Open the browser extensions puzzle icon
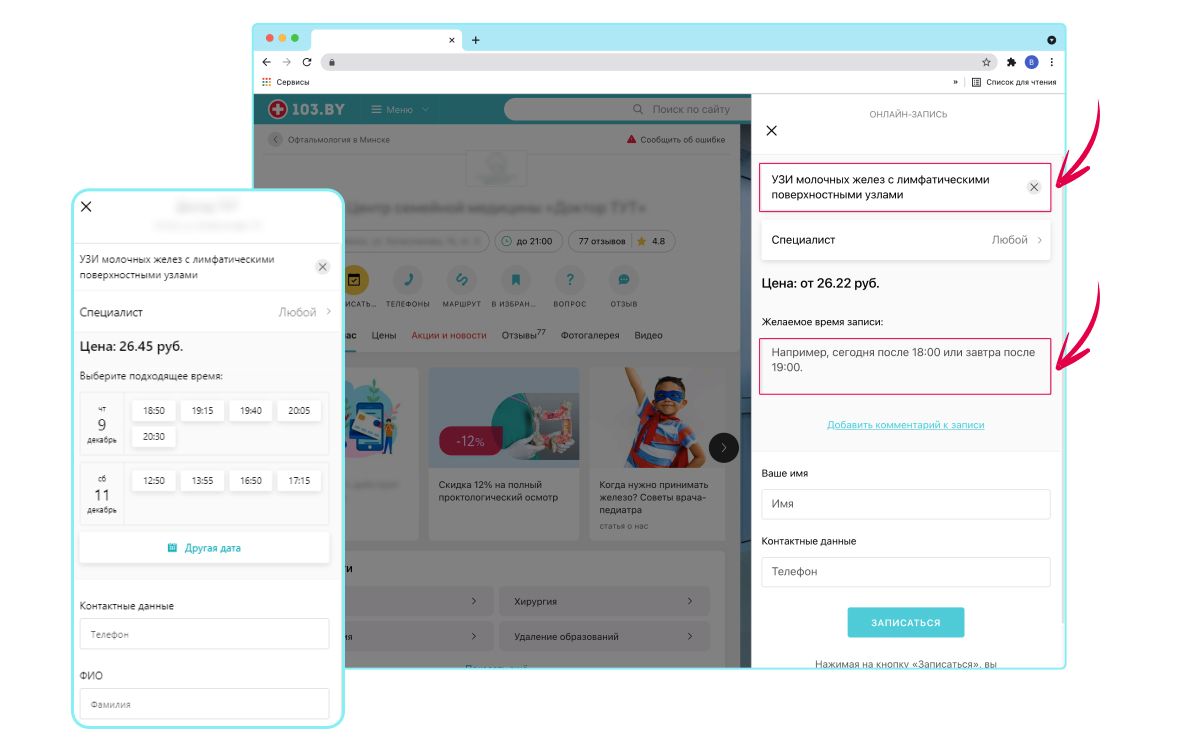This screenshot has height=753, width=1200. tap(1011, 62)
